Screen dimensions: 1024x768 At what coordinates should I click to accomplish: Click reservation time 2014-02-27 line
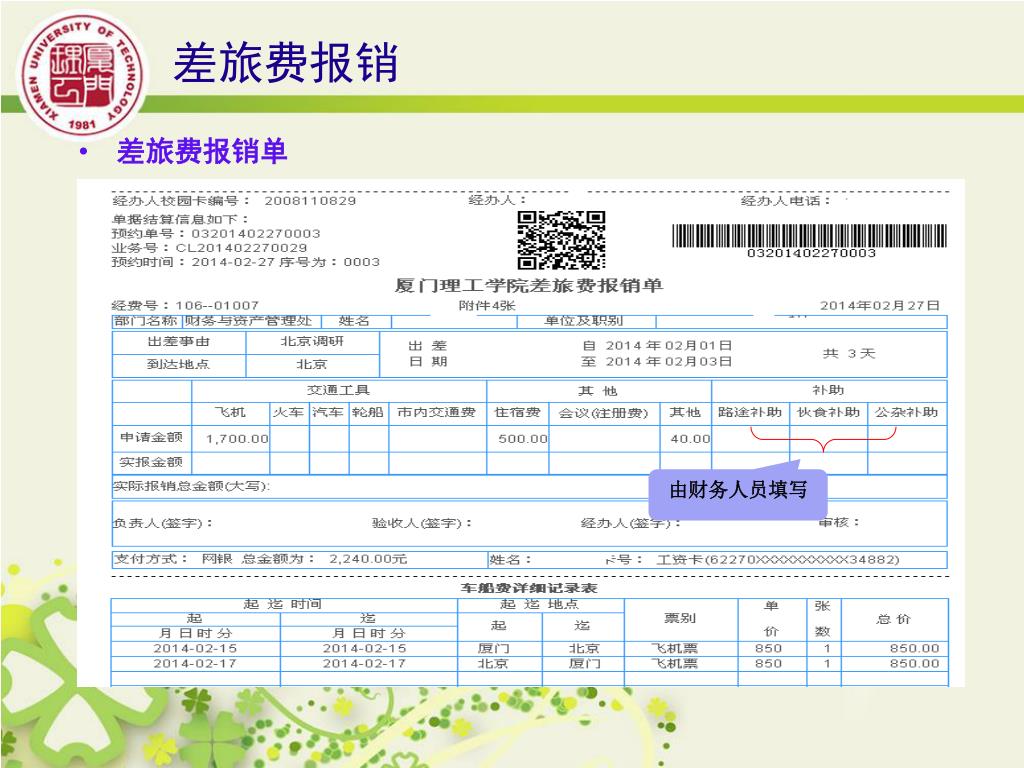pyautogui.click(x=246, y=262)
